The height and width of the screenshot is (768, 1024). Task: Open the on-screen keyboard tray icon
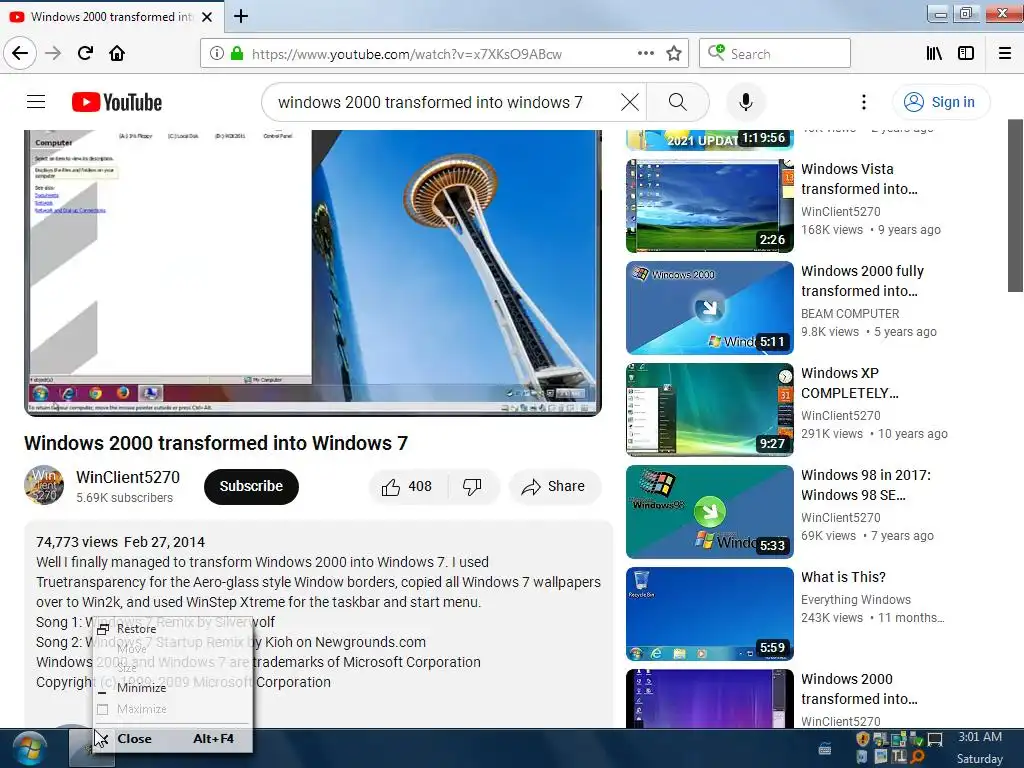[825, 750]
